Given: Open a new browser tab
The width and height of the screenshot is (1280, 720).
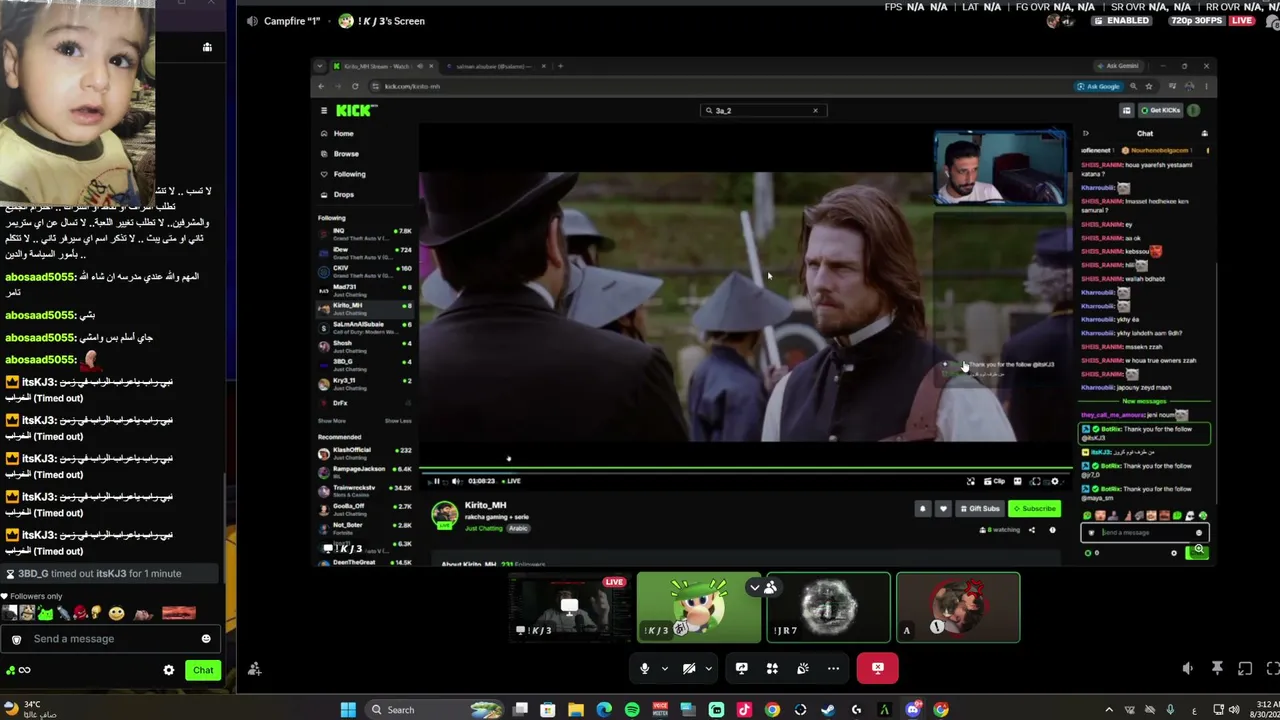Looking at the screenshot, I should tap(560, 66).
